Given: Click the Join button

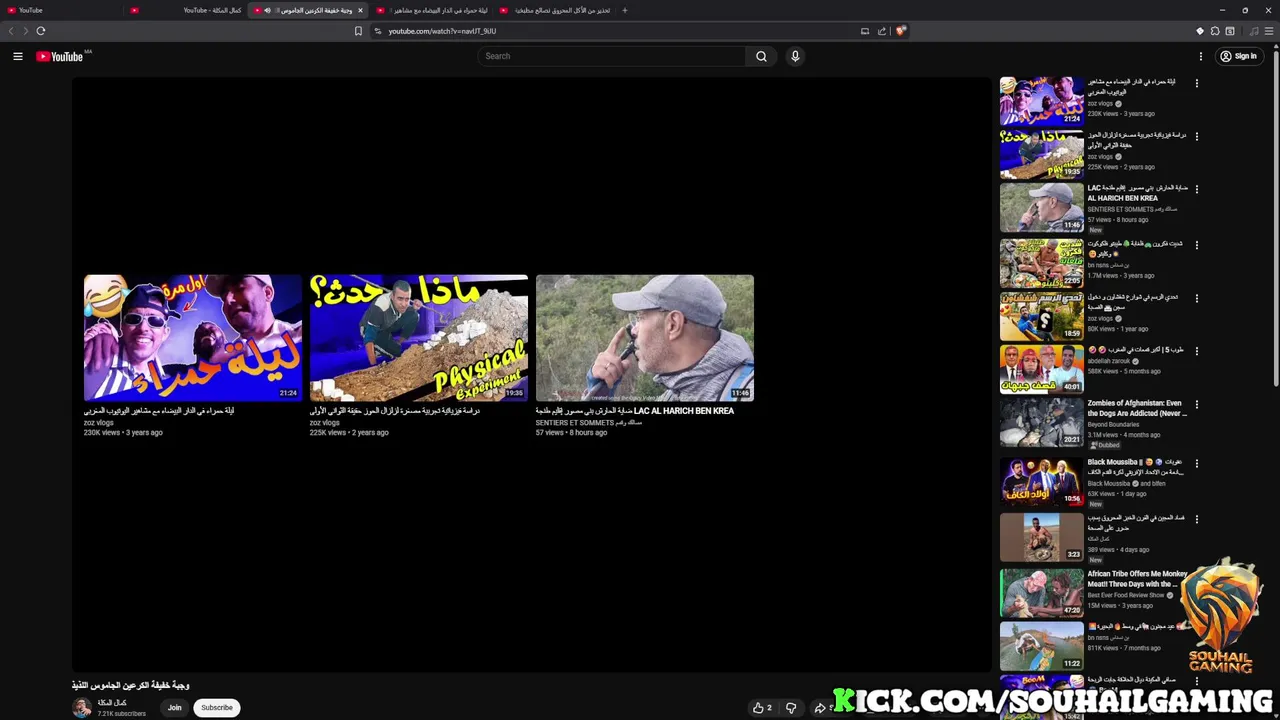Looking at the screenshot, I should (x=174, y=708).
